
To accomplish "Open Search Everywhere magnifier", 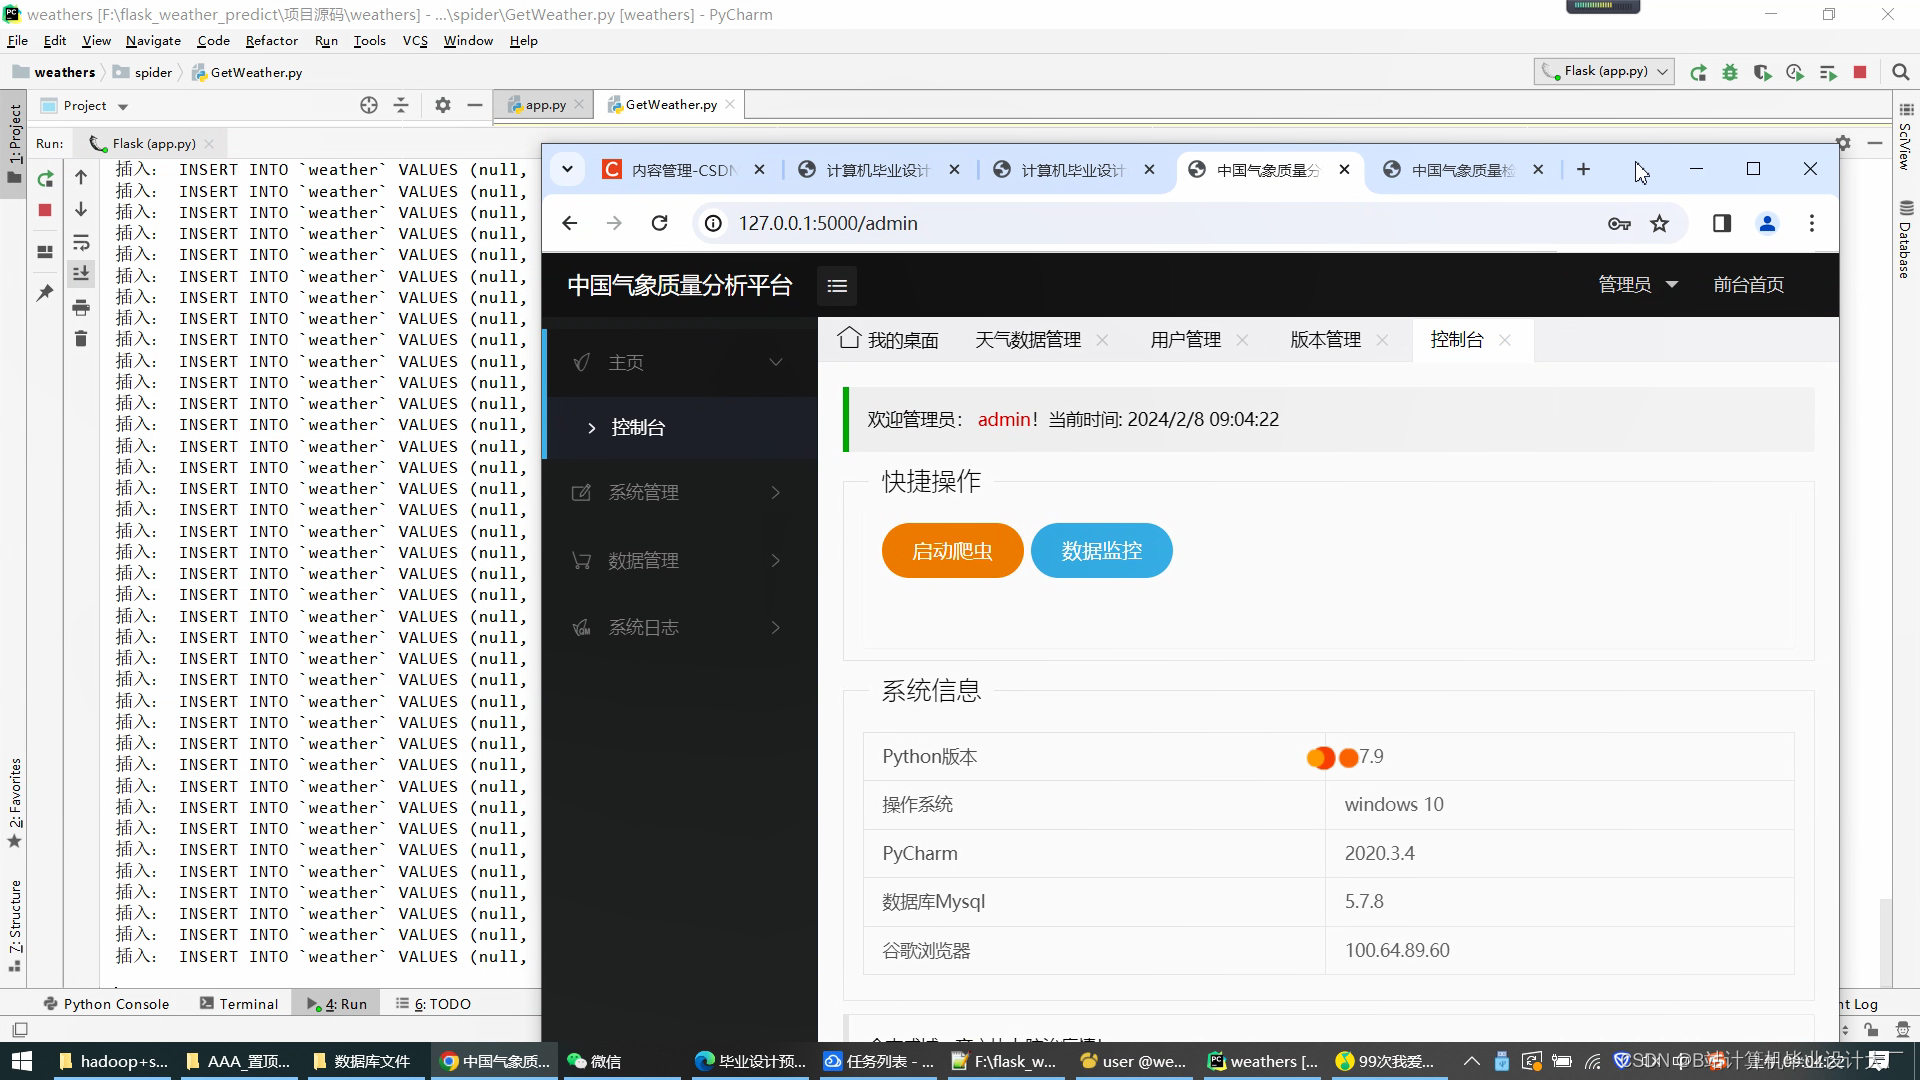I will point(1901,72).
